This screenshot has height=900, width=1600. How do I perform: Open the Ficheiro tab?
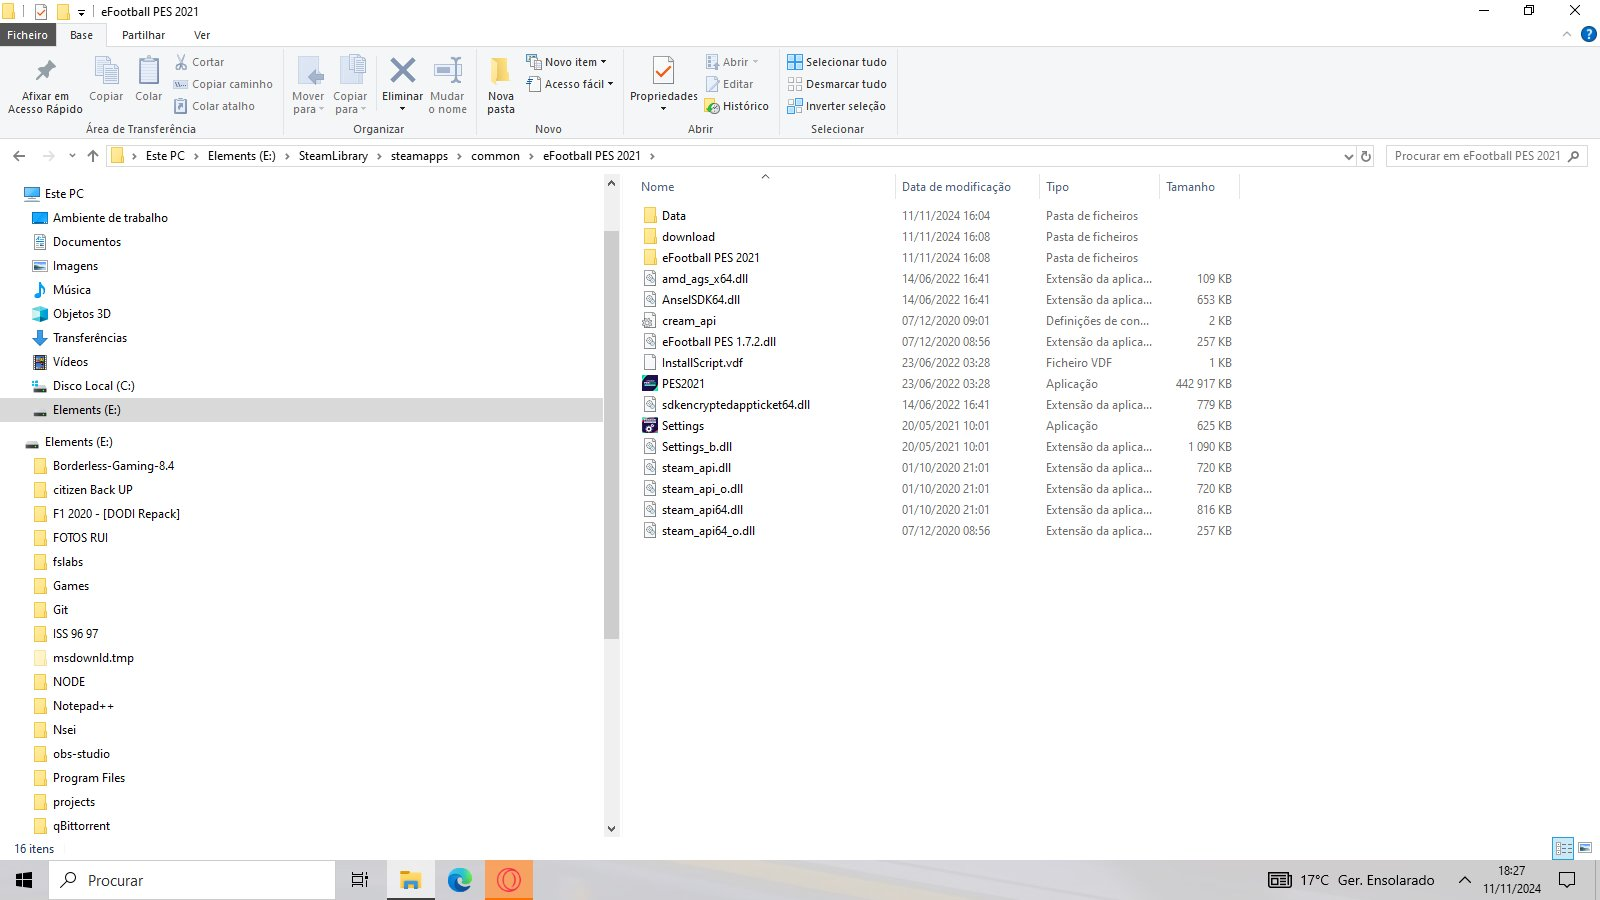point(28,35)
